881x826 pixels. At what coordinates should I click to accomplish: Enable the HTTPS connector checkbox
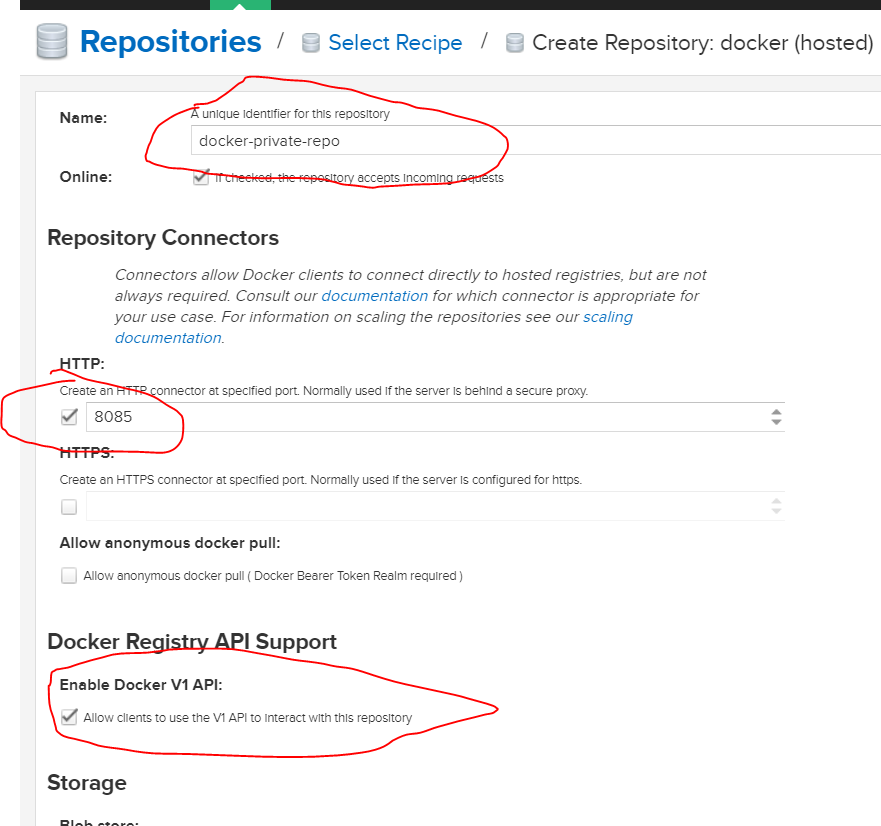coord(68,507)
